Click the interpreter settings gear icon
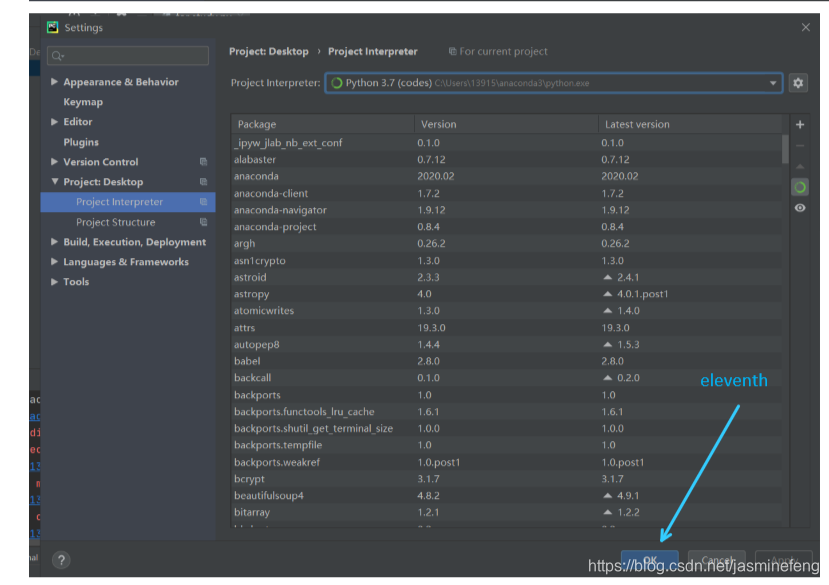 coord(798,83)
